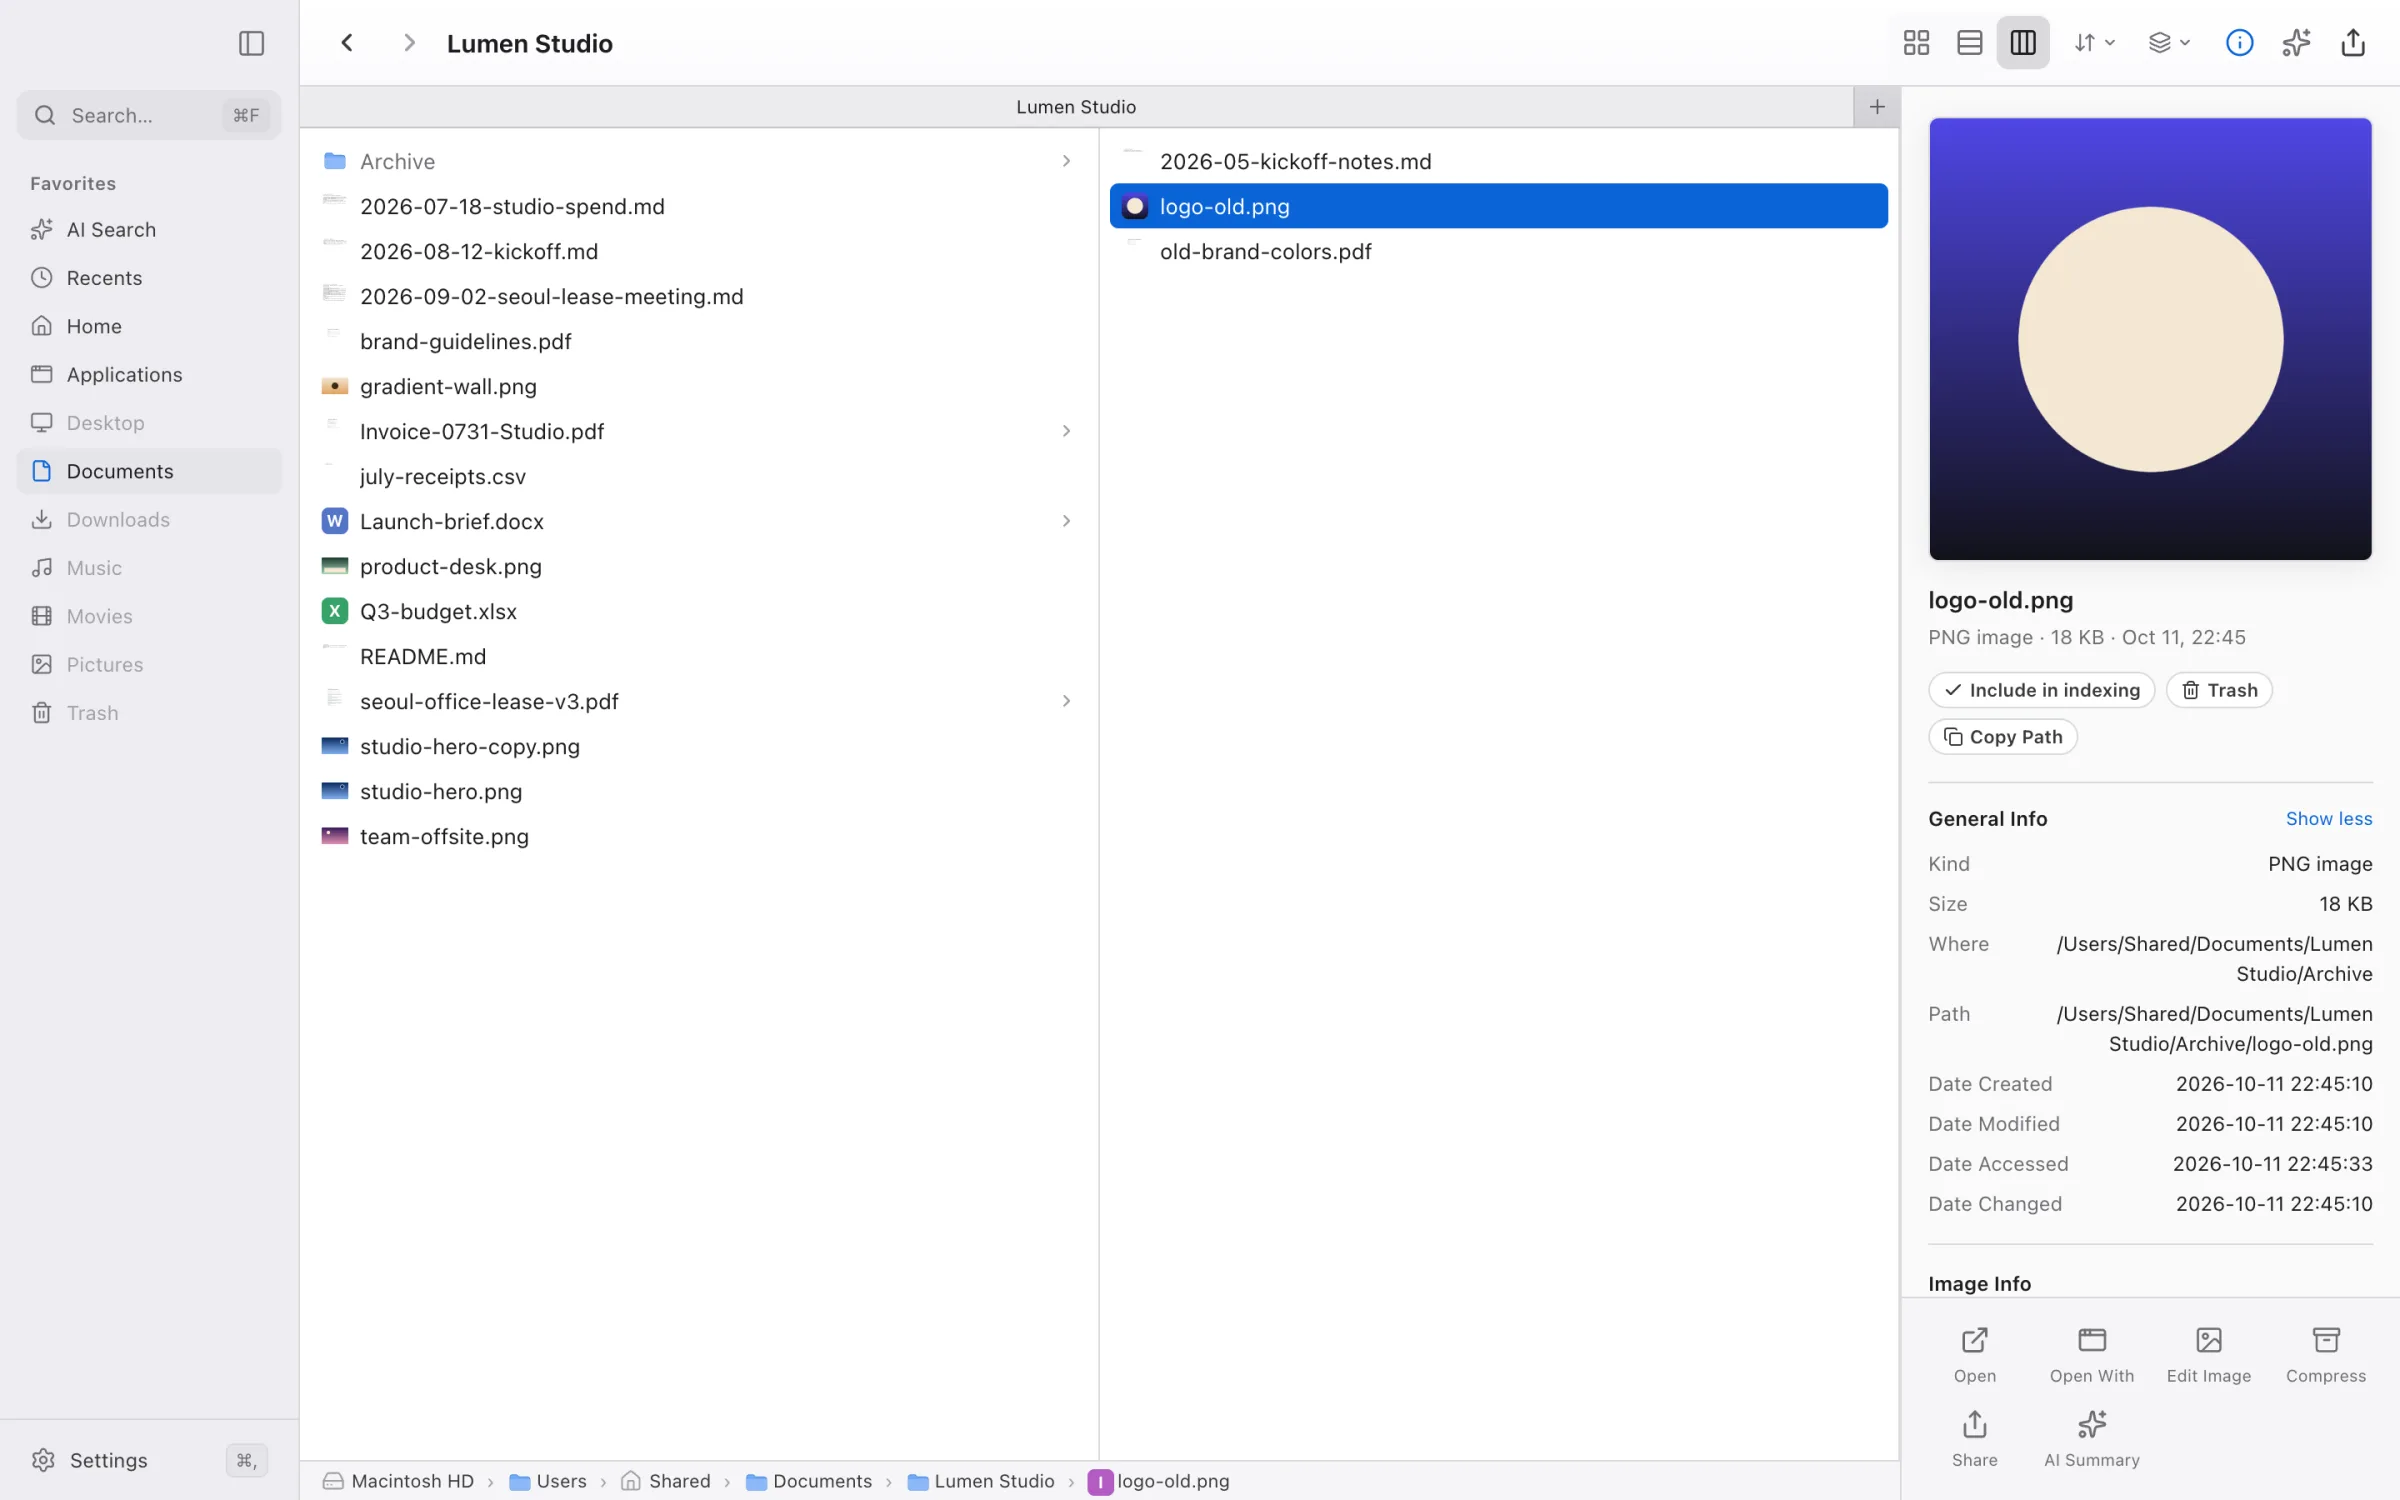Expand the Archive folder chevron
2400x1500 pixels.
(1066, 161)
